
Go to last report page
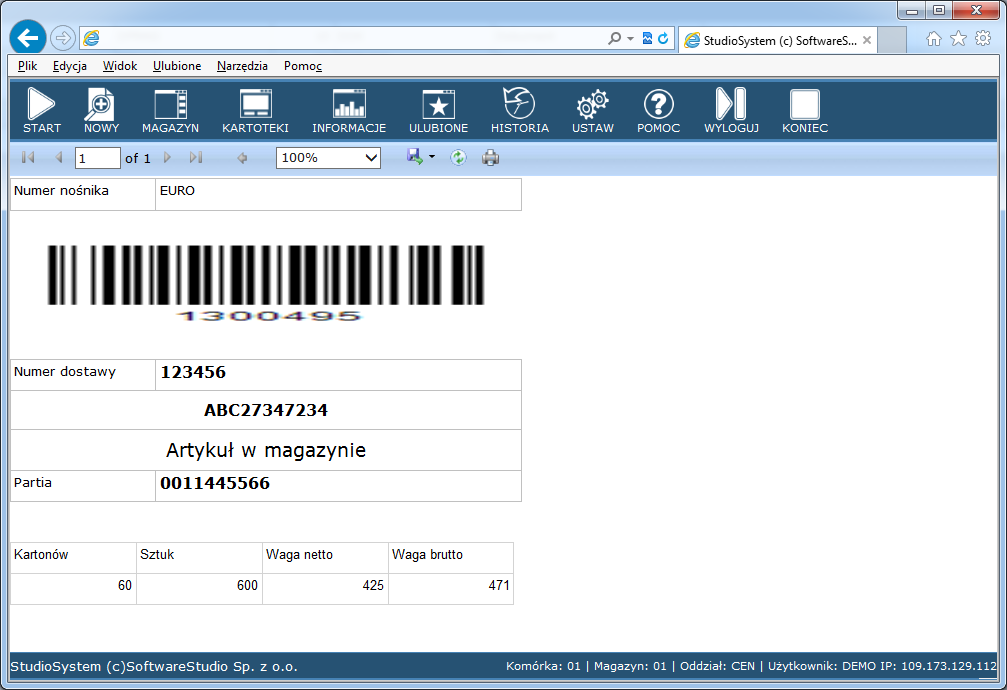[x=196, y=157]
